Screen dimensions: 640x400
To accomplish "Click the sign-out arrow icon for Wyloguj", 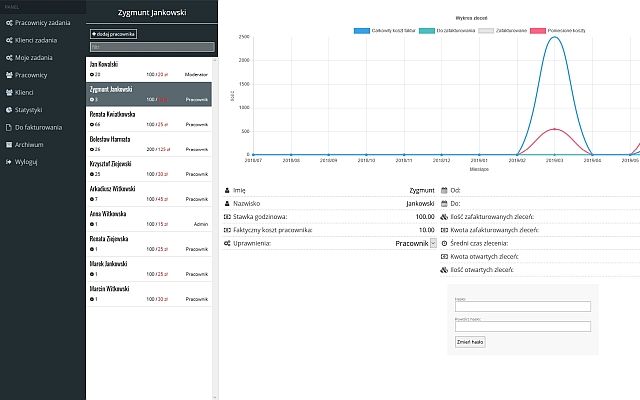I will click(x=8, y=161).
